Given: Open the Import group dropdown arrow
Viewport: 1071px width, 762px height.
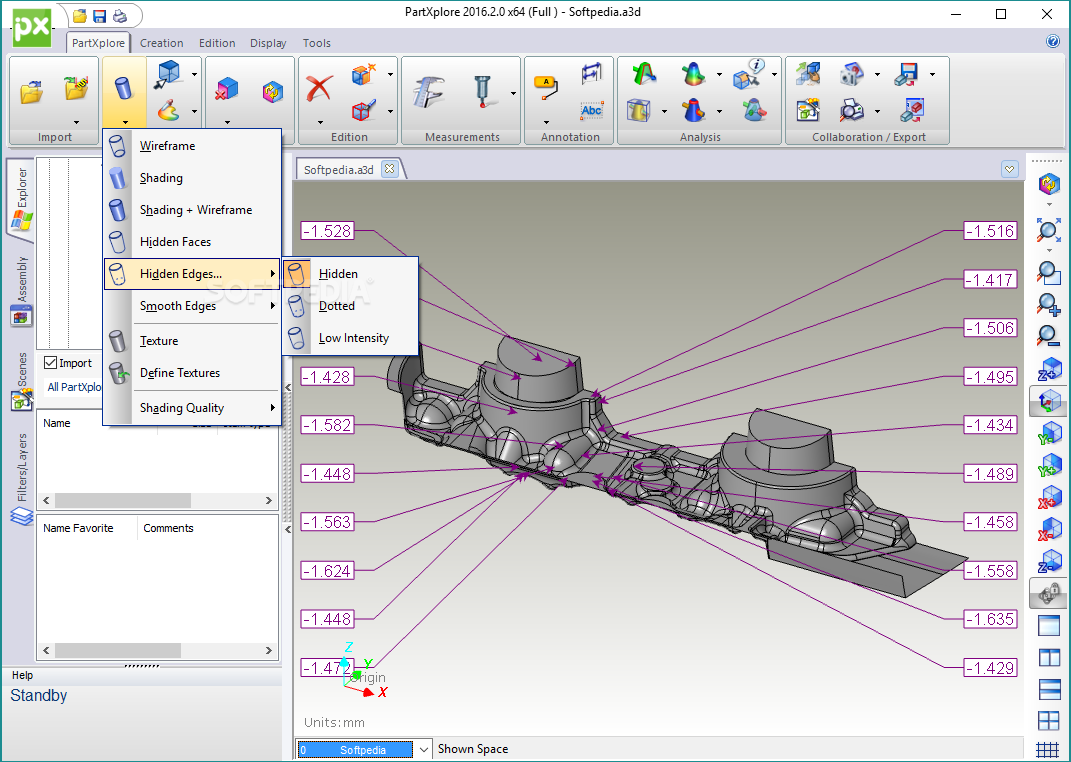Looking at the screenshot, I should (76, 123).
